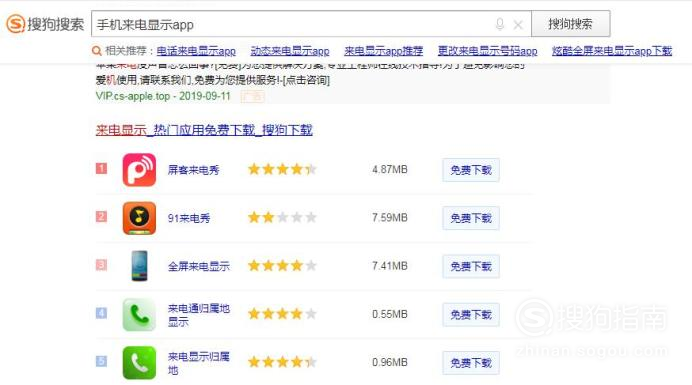
Task: Click the 来电通归属地显示 app icon
Action: click(x=139, y=314)
